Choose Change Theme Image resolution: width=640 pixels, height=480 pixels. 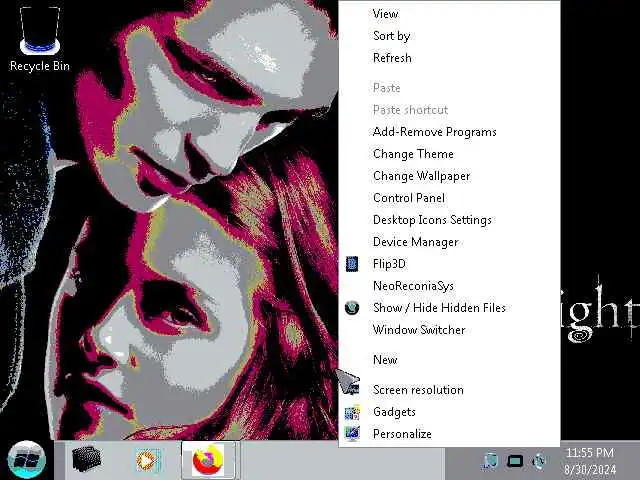(x=449, y=154)
